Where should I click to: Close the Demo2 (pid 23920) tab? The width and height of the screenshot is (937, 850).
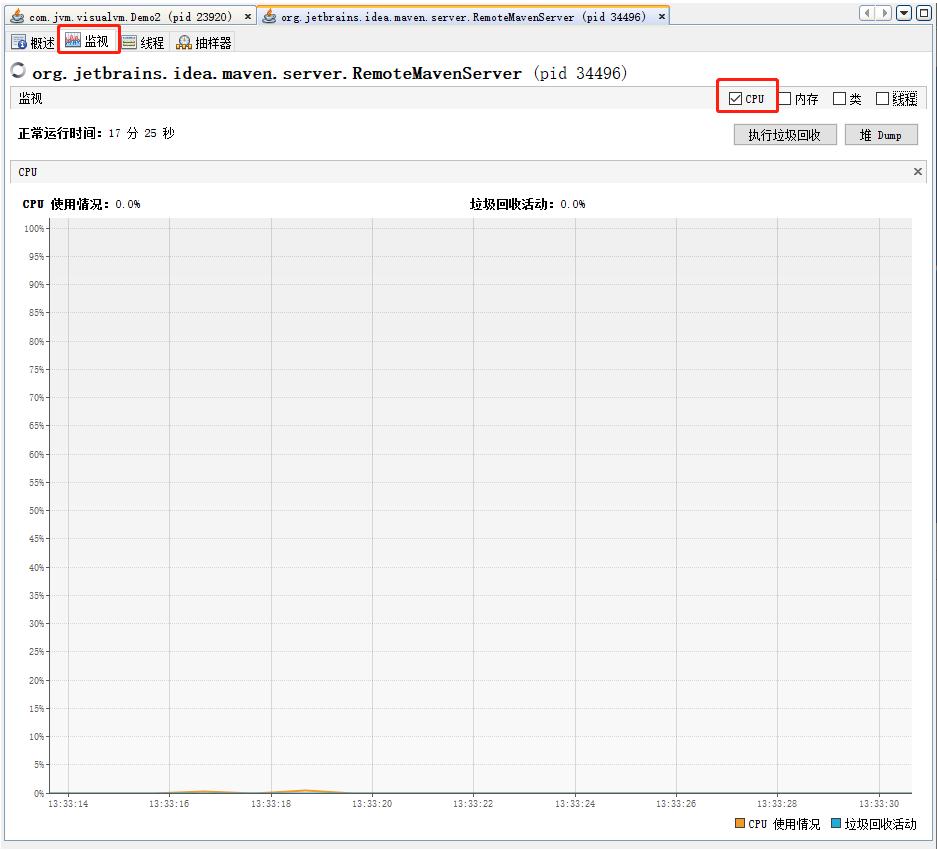(x=248, y=17)
